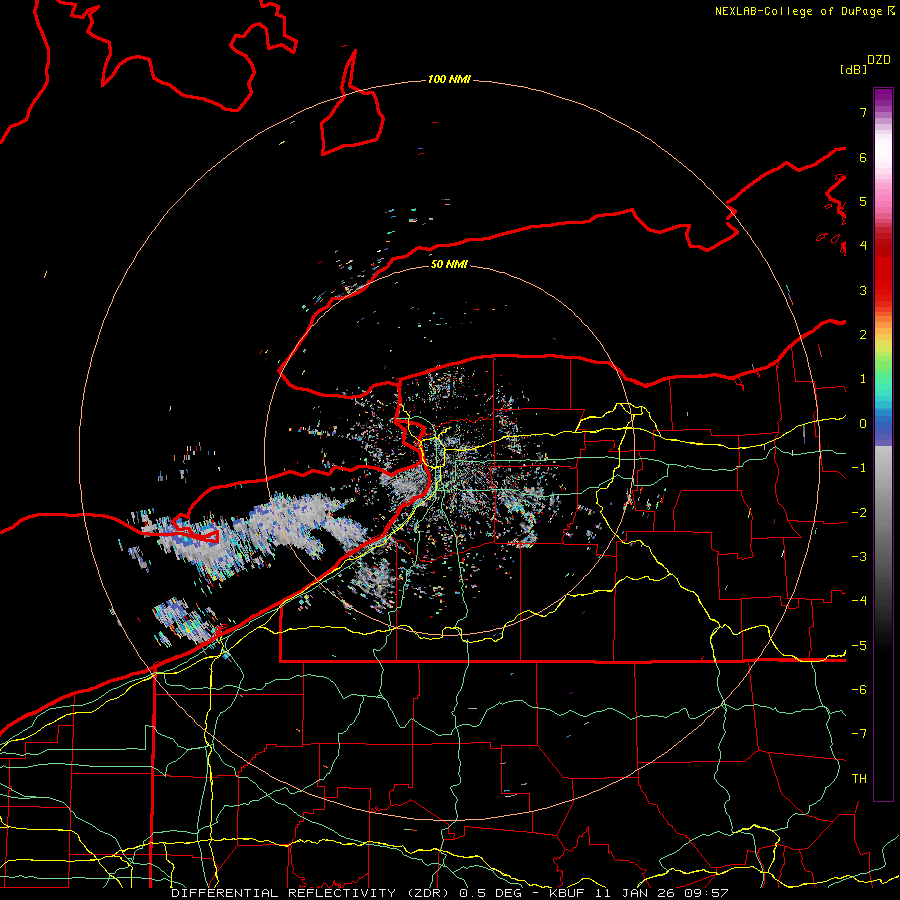Click the '2' value on color scale

(863, 335)
